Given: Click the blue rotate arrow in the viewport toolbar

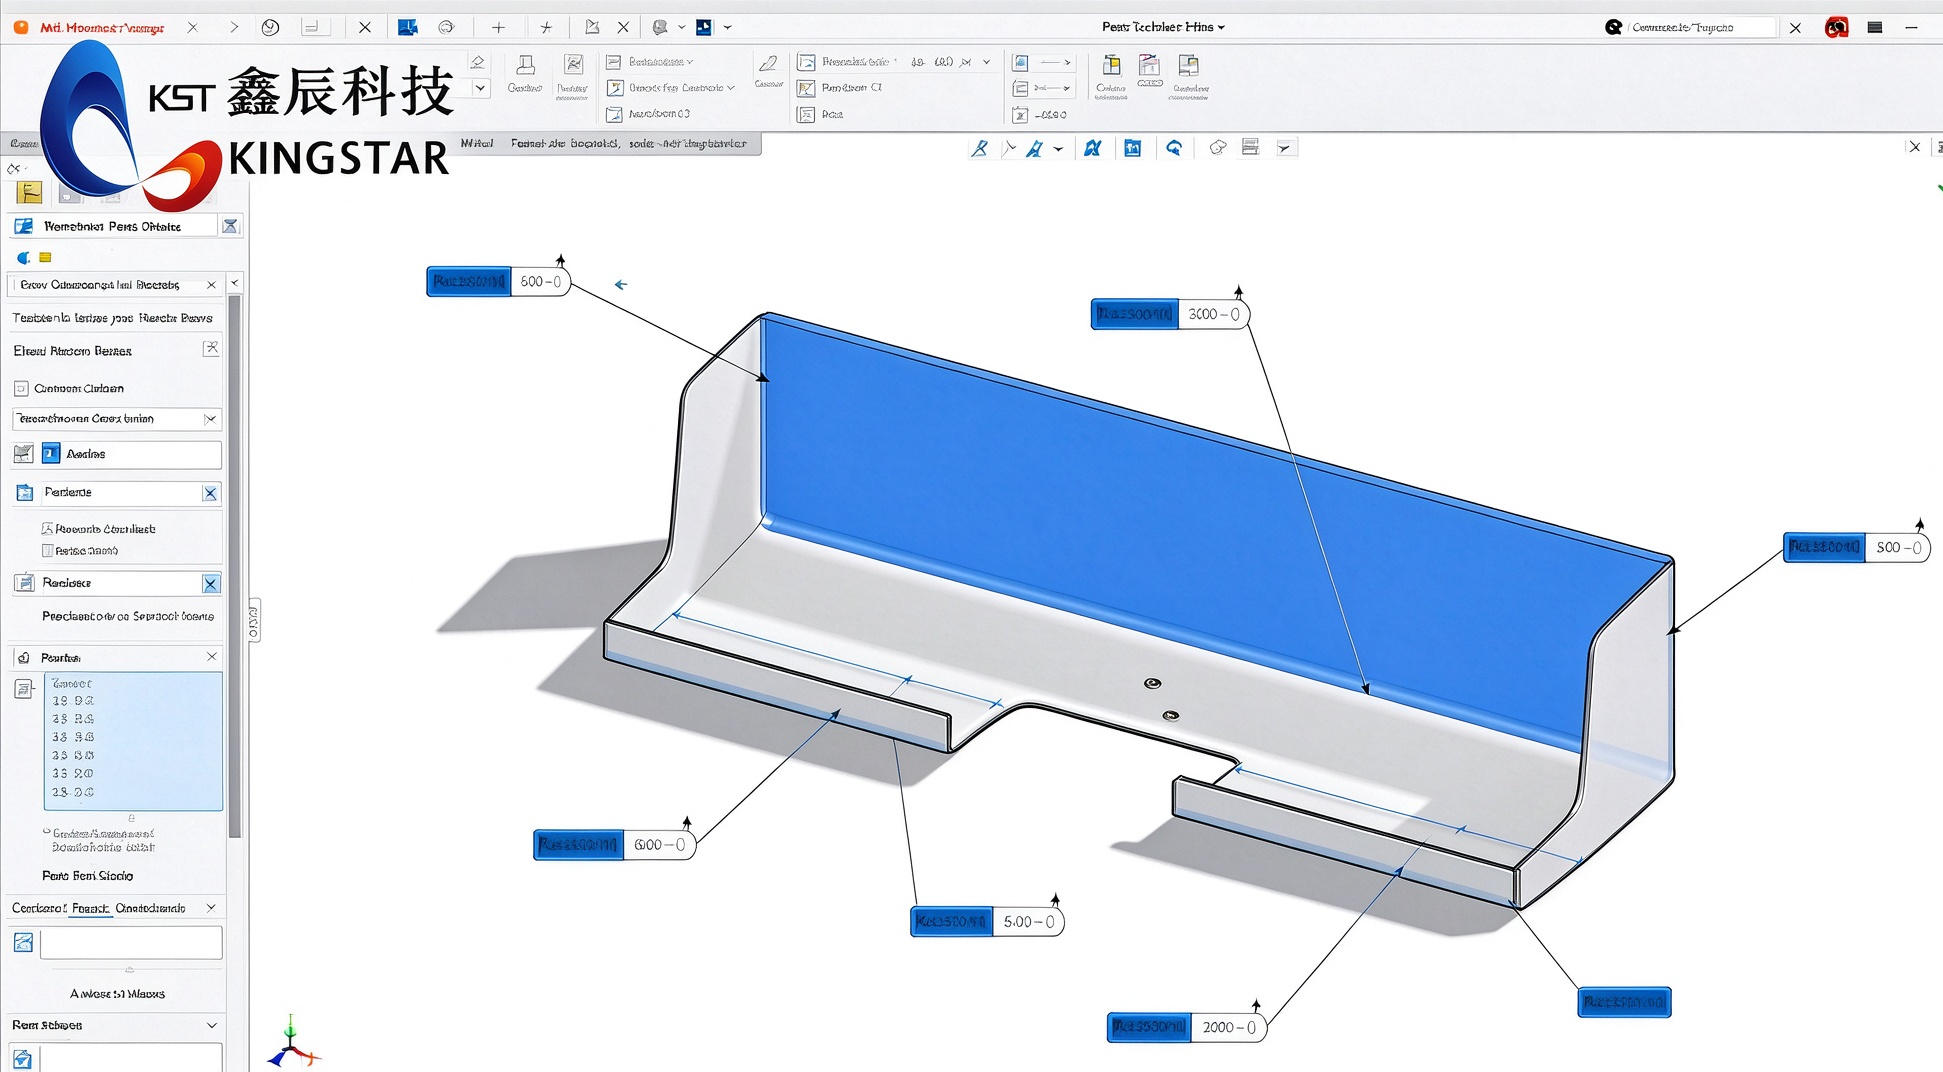Looking at the screenshot, I should tap(1174, 148).
